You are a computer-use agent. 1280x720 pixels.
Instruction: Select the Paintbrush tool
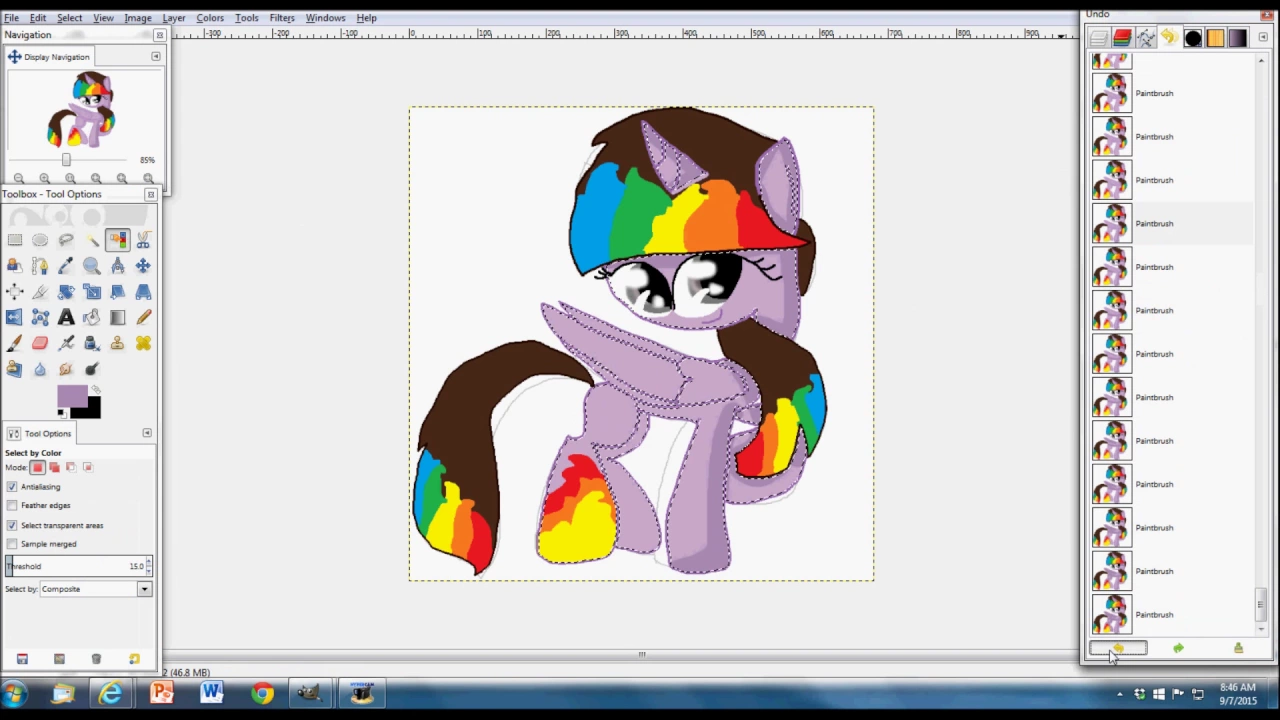click(x=15, y=344)
